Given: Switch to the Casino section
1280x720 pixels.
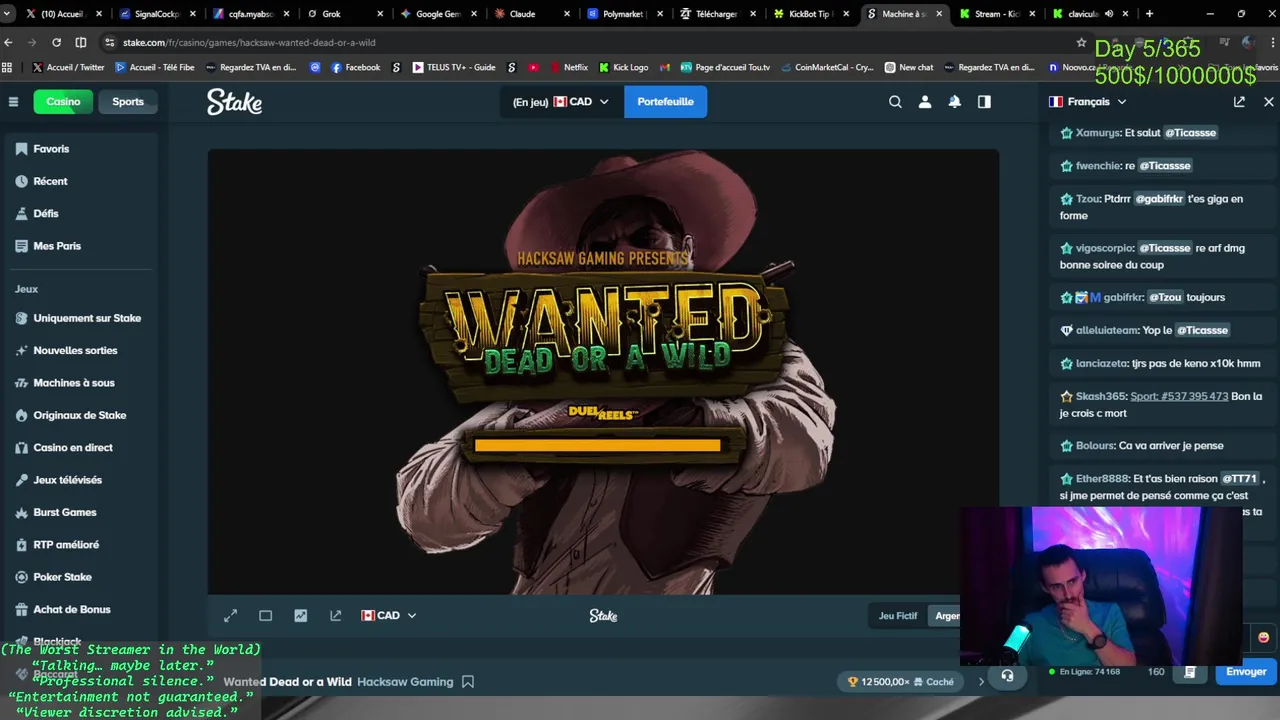Looking at the screenshot, I should pos(63,101).
